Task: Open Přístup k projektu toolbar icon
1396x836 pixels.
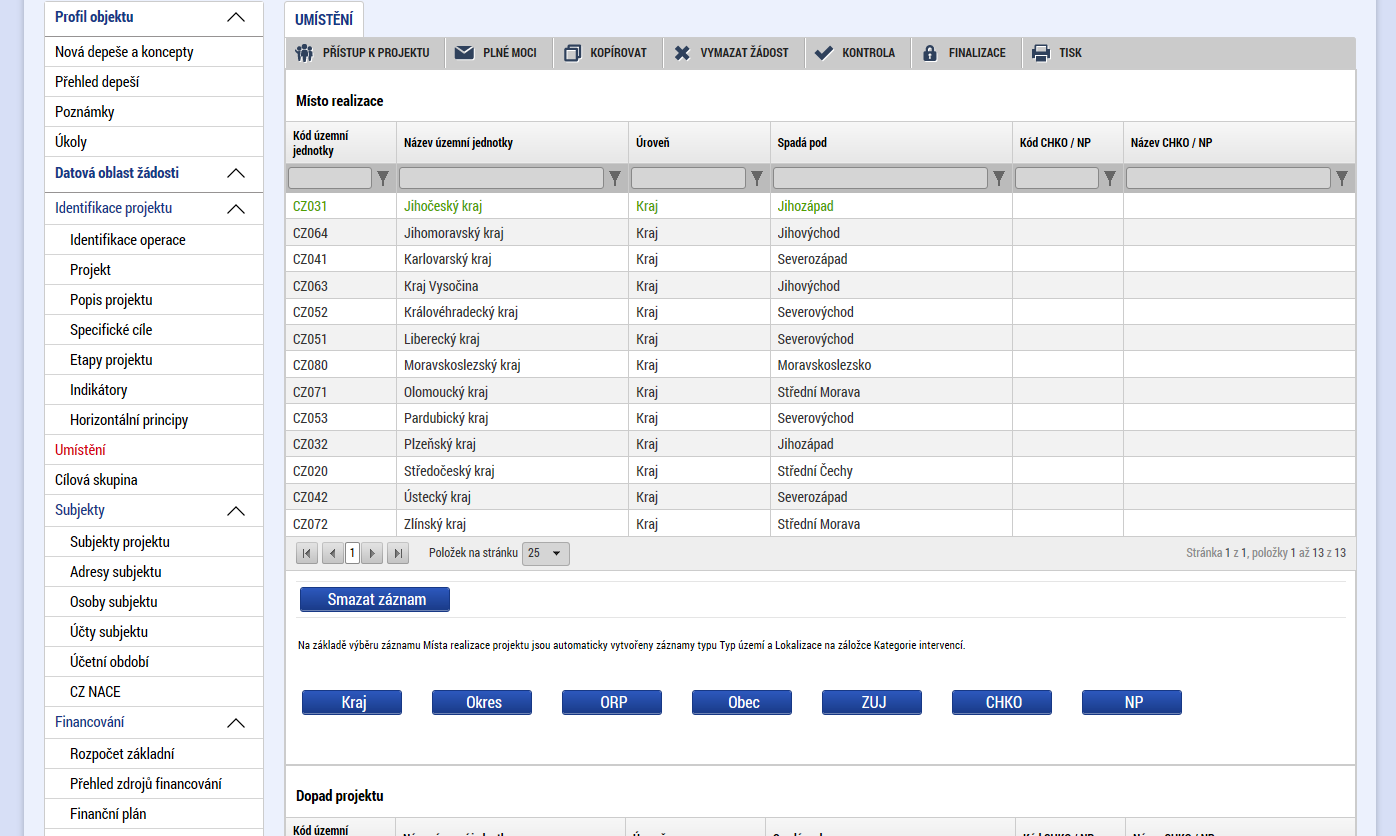Action: (305, 53)
